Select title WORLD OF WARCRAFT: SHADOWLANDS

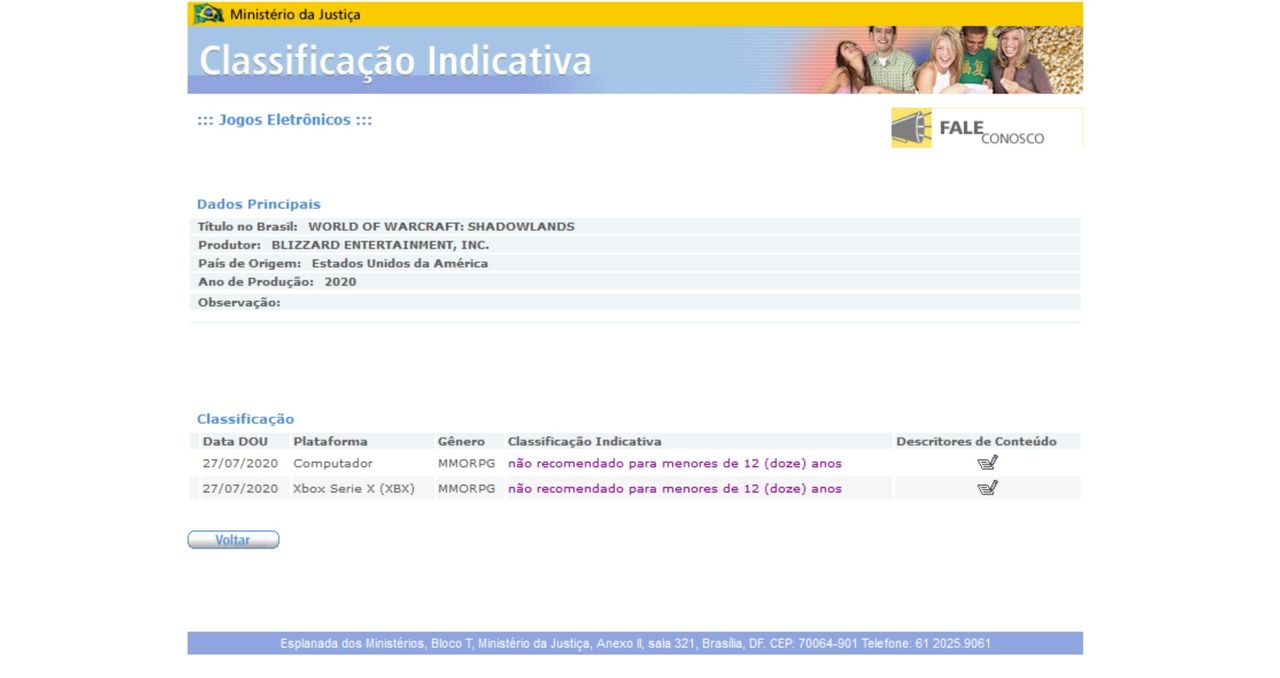coord(441,227)
